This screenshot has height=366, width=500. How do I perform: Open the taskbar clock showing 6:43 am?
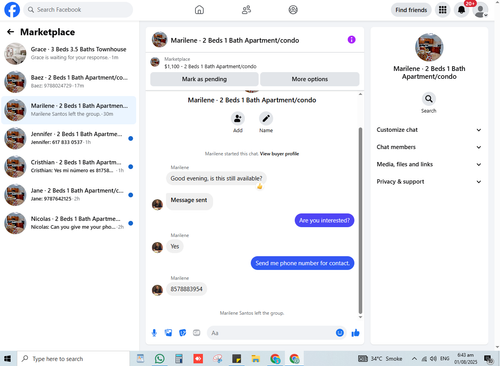coord(465,359)
